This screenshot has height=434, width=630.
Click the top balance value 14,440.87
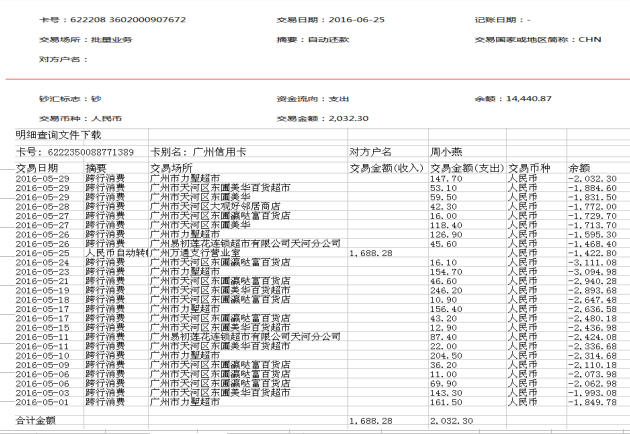click(x=530, y=98)
